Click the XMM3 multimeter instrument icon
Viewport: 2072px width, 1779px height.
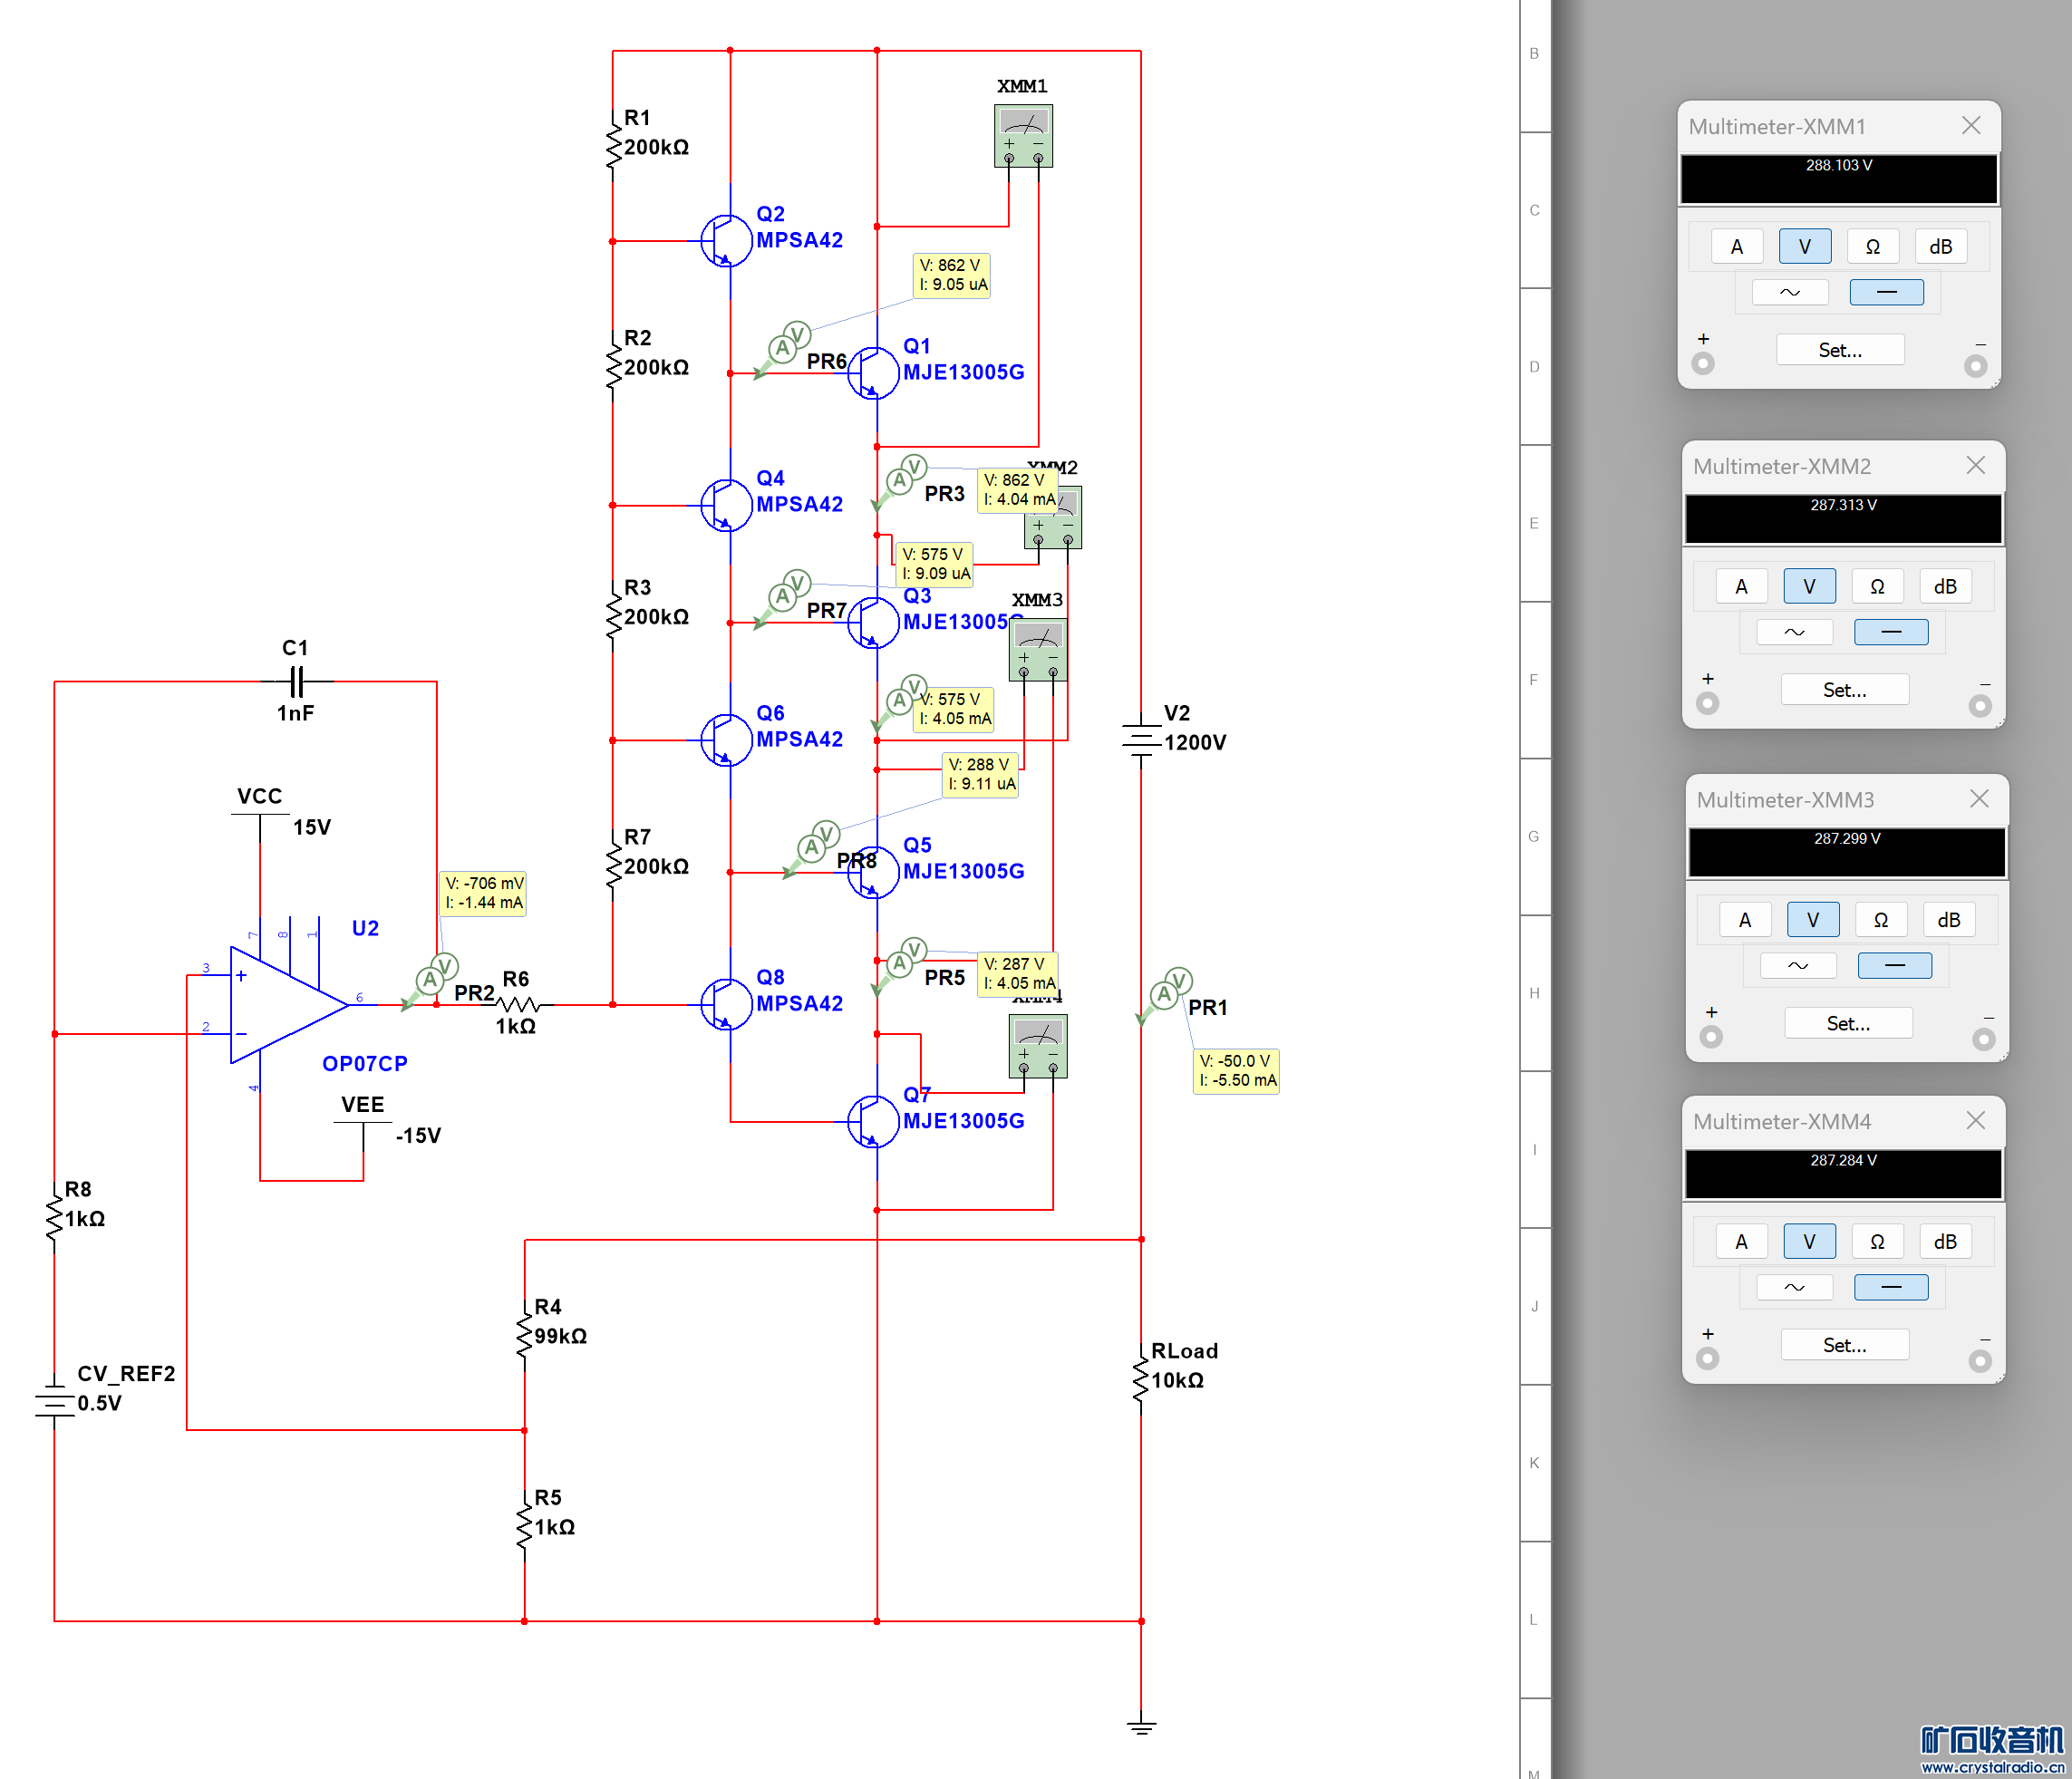click(x=1037, y=649)
